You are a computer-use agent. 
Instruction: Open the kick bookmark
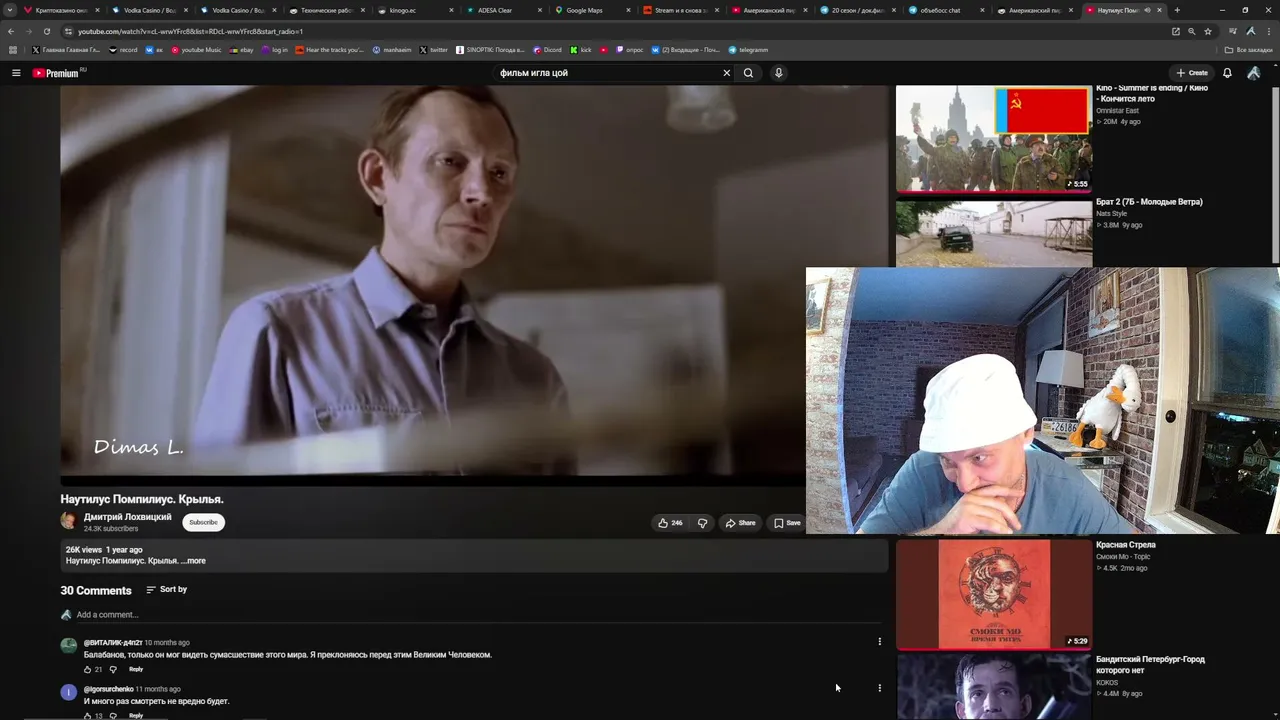582,50
